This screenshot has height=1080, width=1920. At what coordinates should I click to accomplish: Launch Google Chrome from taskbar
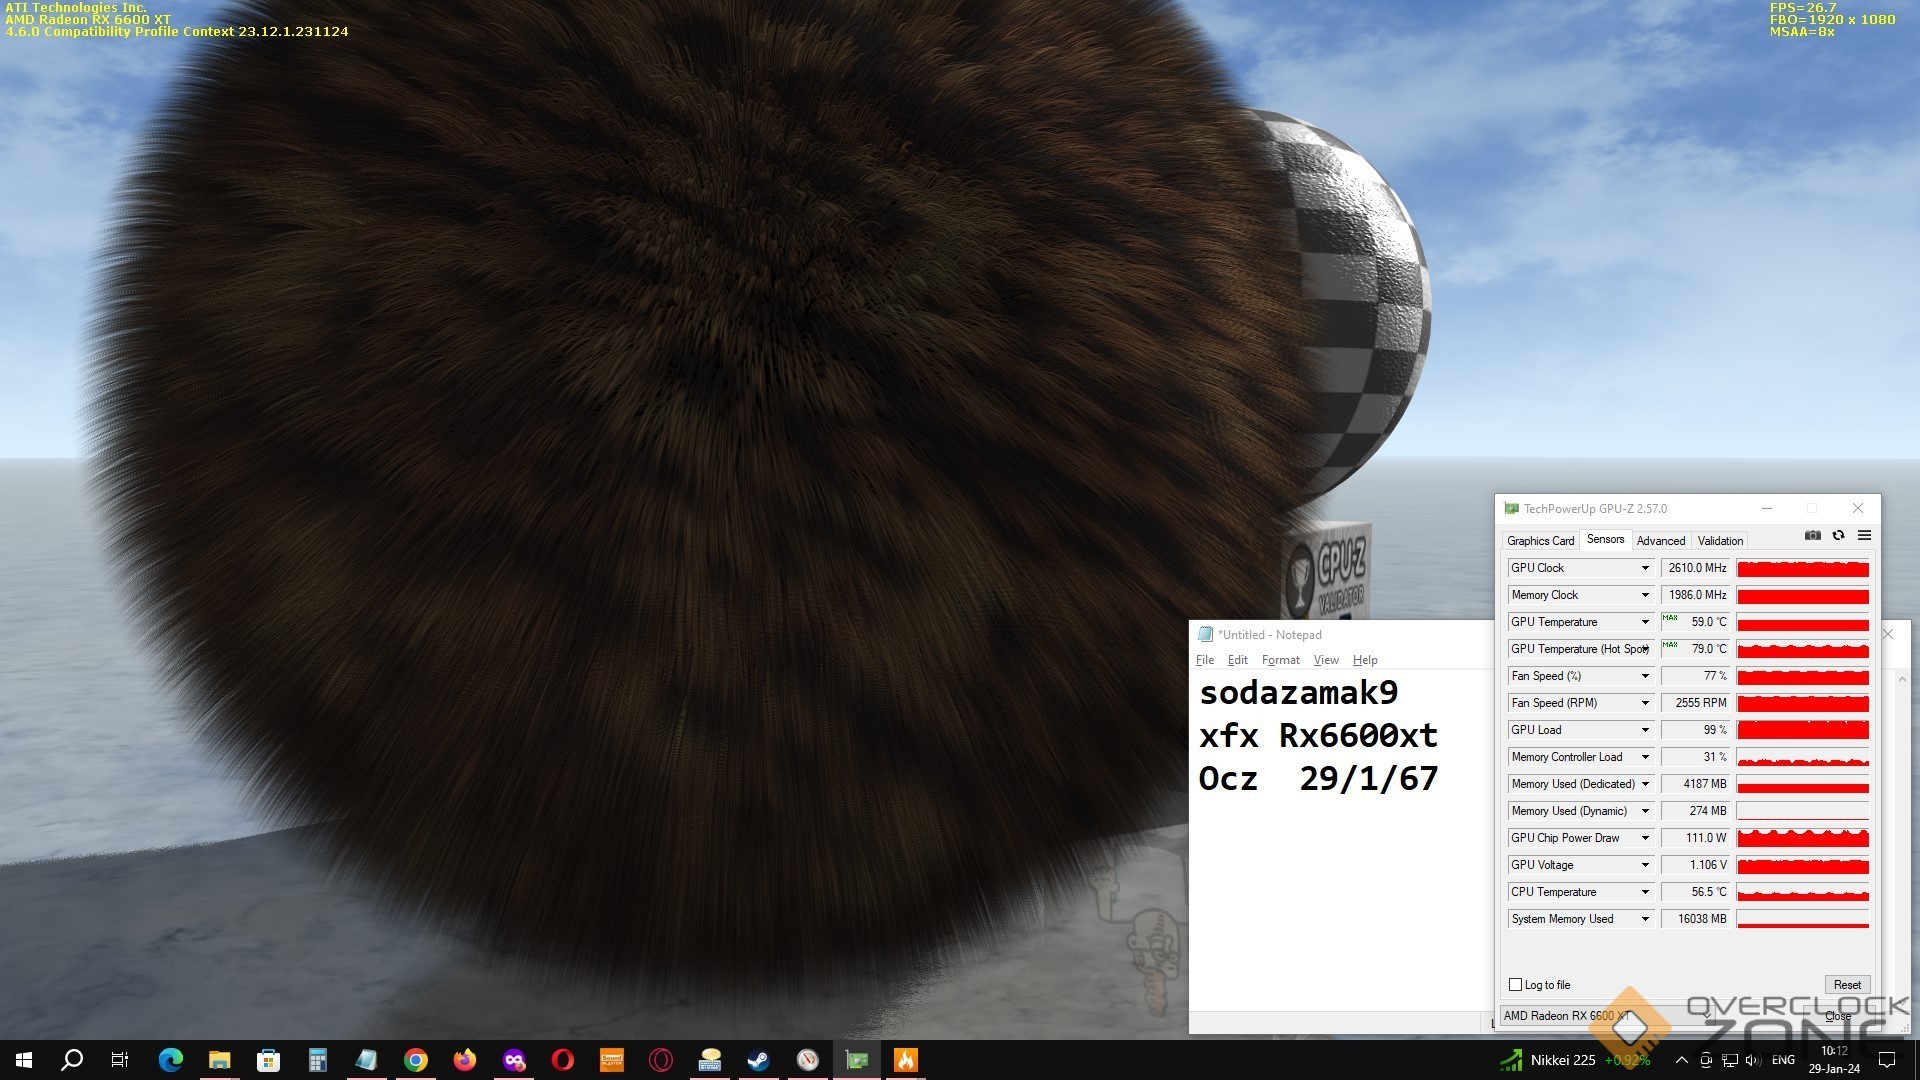[x=416, y=1060]
